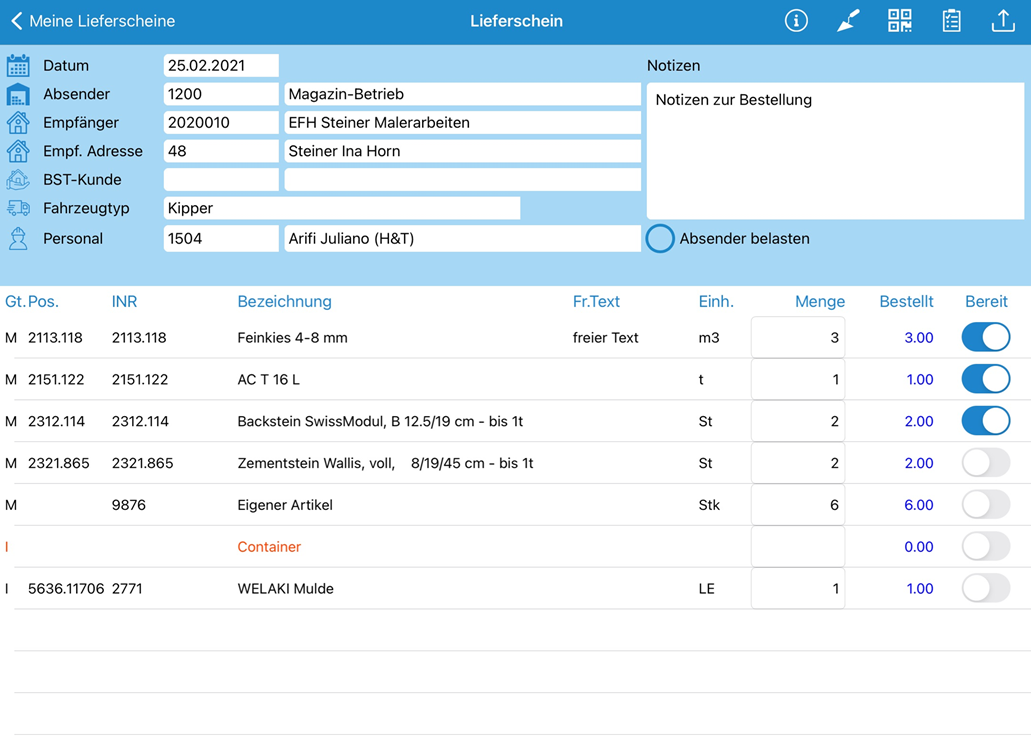Click the empty BST-Kunde number field
This screenshot has height=737, width=1031.
pos(221,179)
